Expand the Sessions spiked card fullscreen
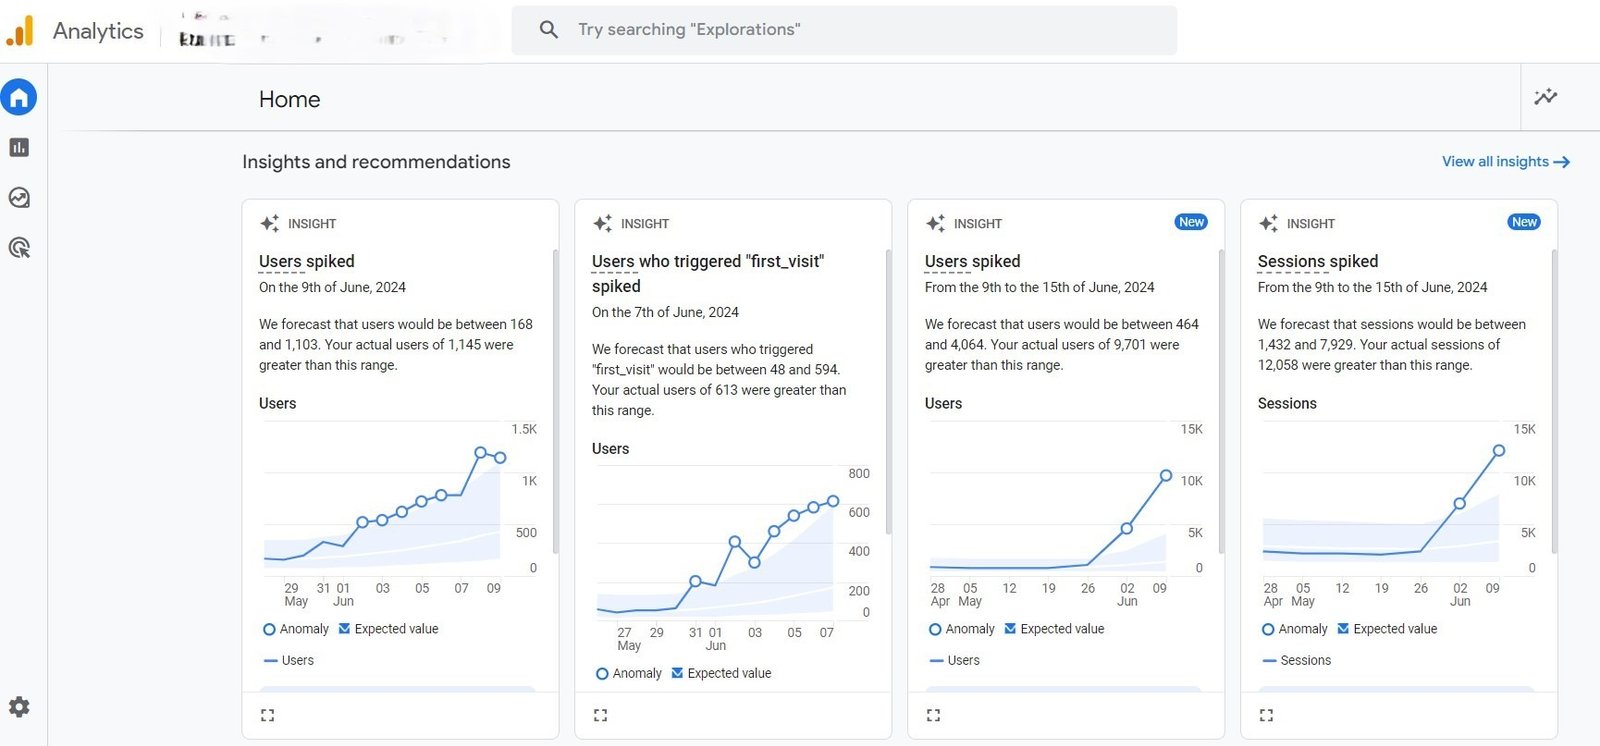Screen dimensions: 1600x746 point(1266,715)
